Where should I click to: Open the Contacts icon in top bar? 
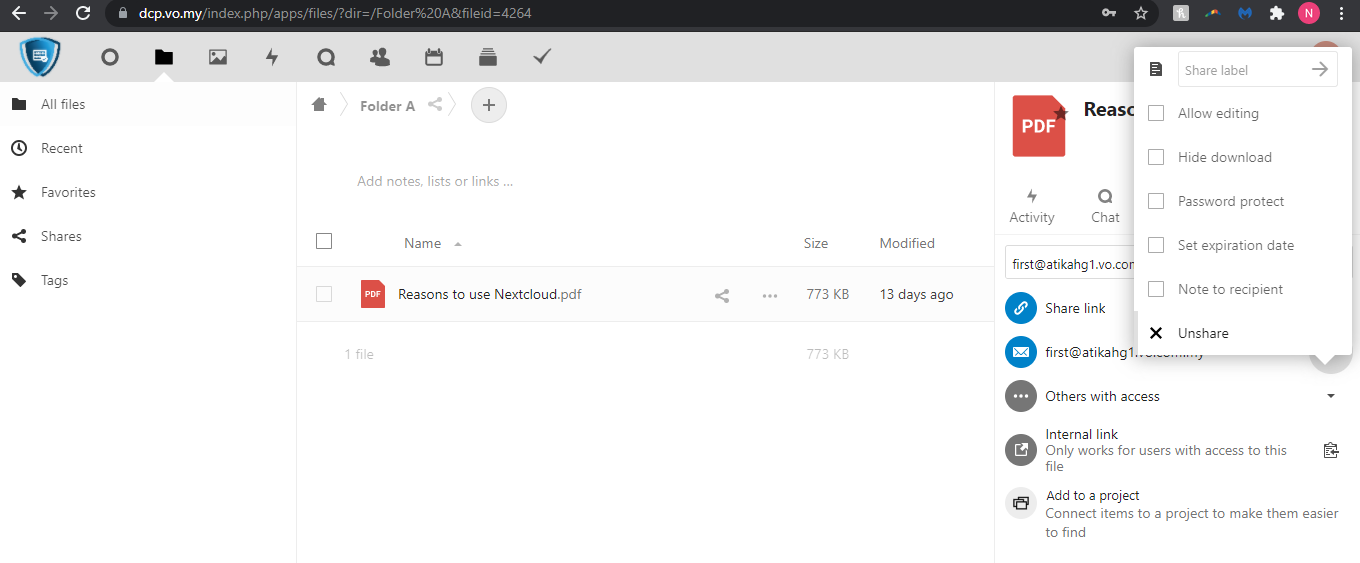[380, 57]
